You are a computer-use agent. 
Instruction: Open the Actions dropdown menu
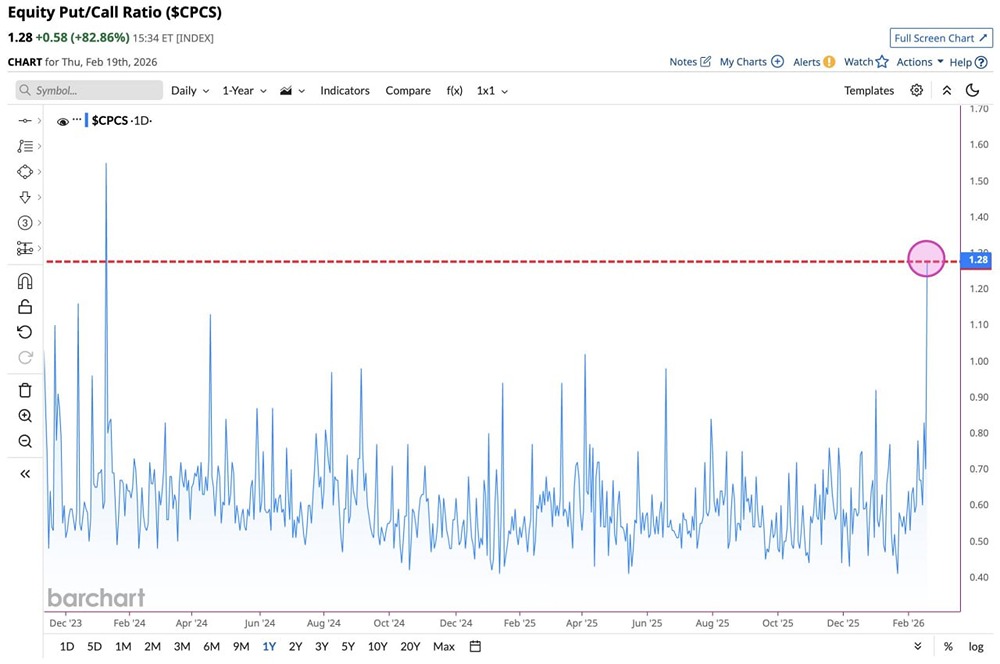(920, 62)
